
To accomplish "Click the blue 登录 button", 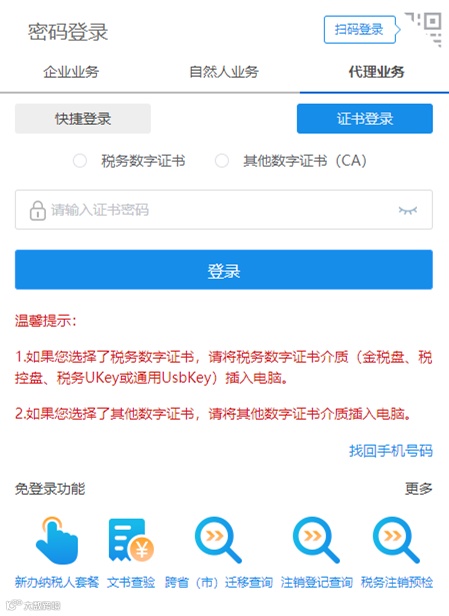I will pos(224,270).
